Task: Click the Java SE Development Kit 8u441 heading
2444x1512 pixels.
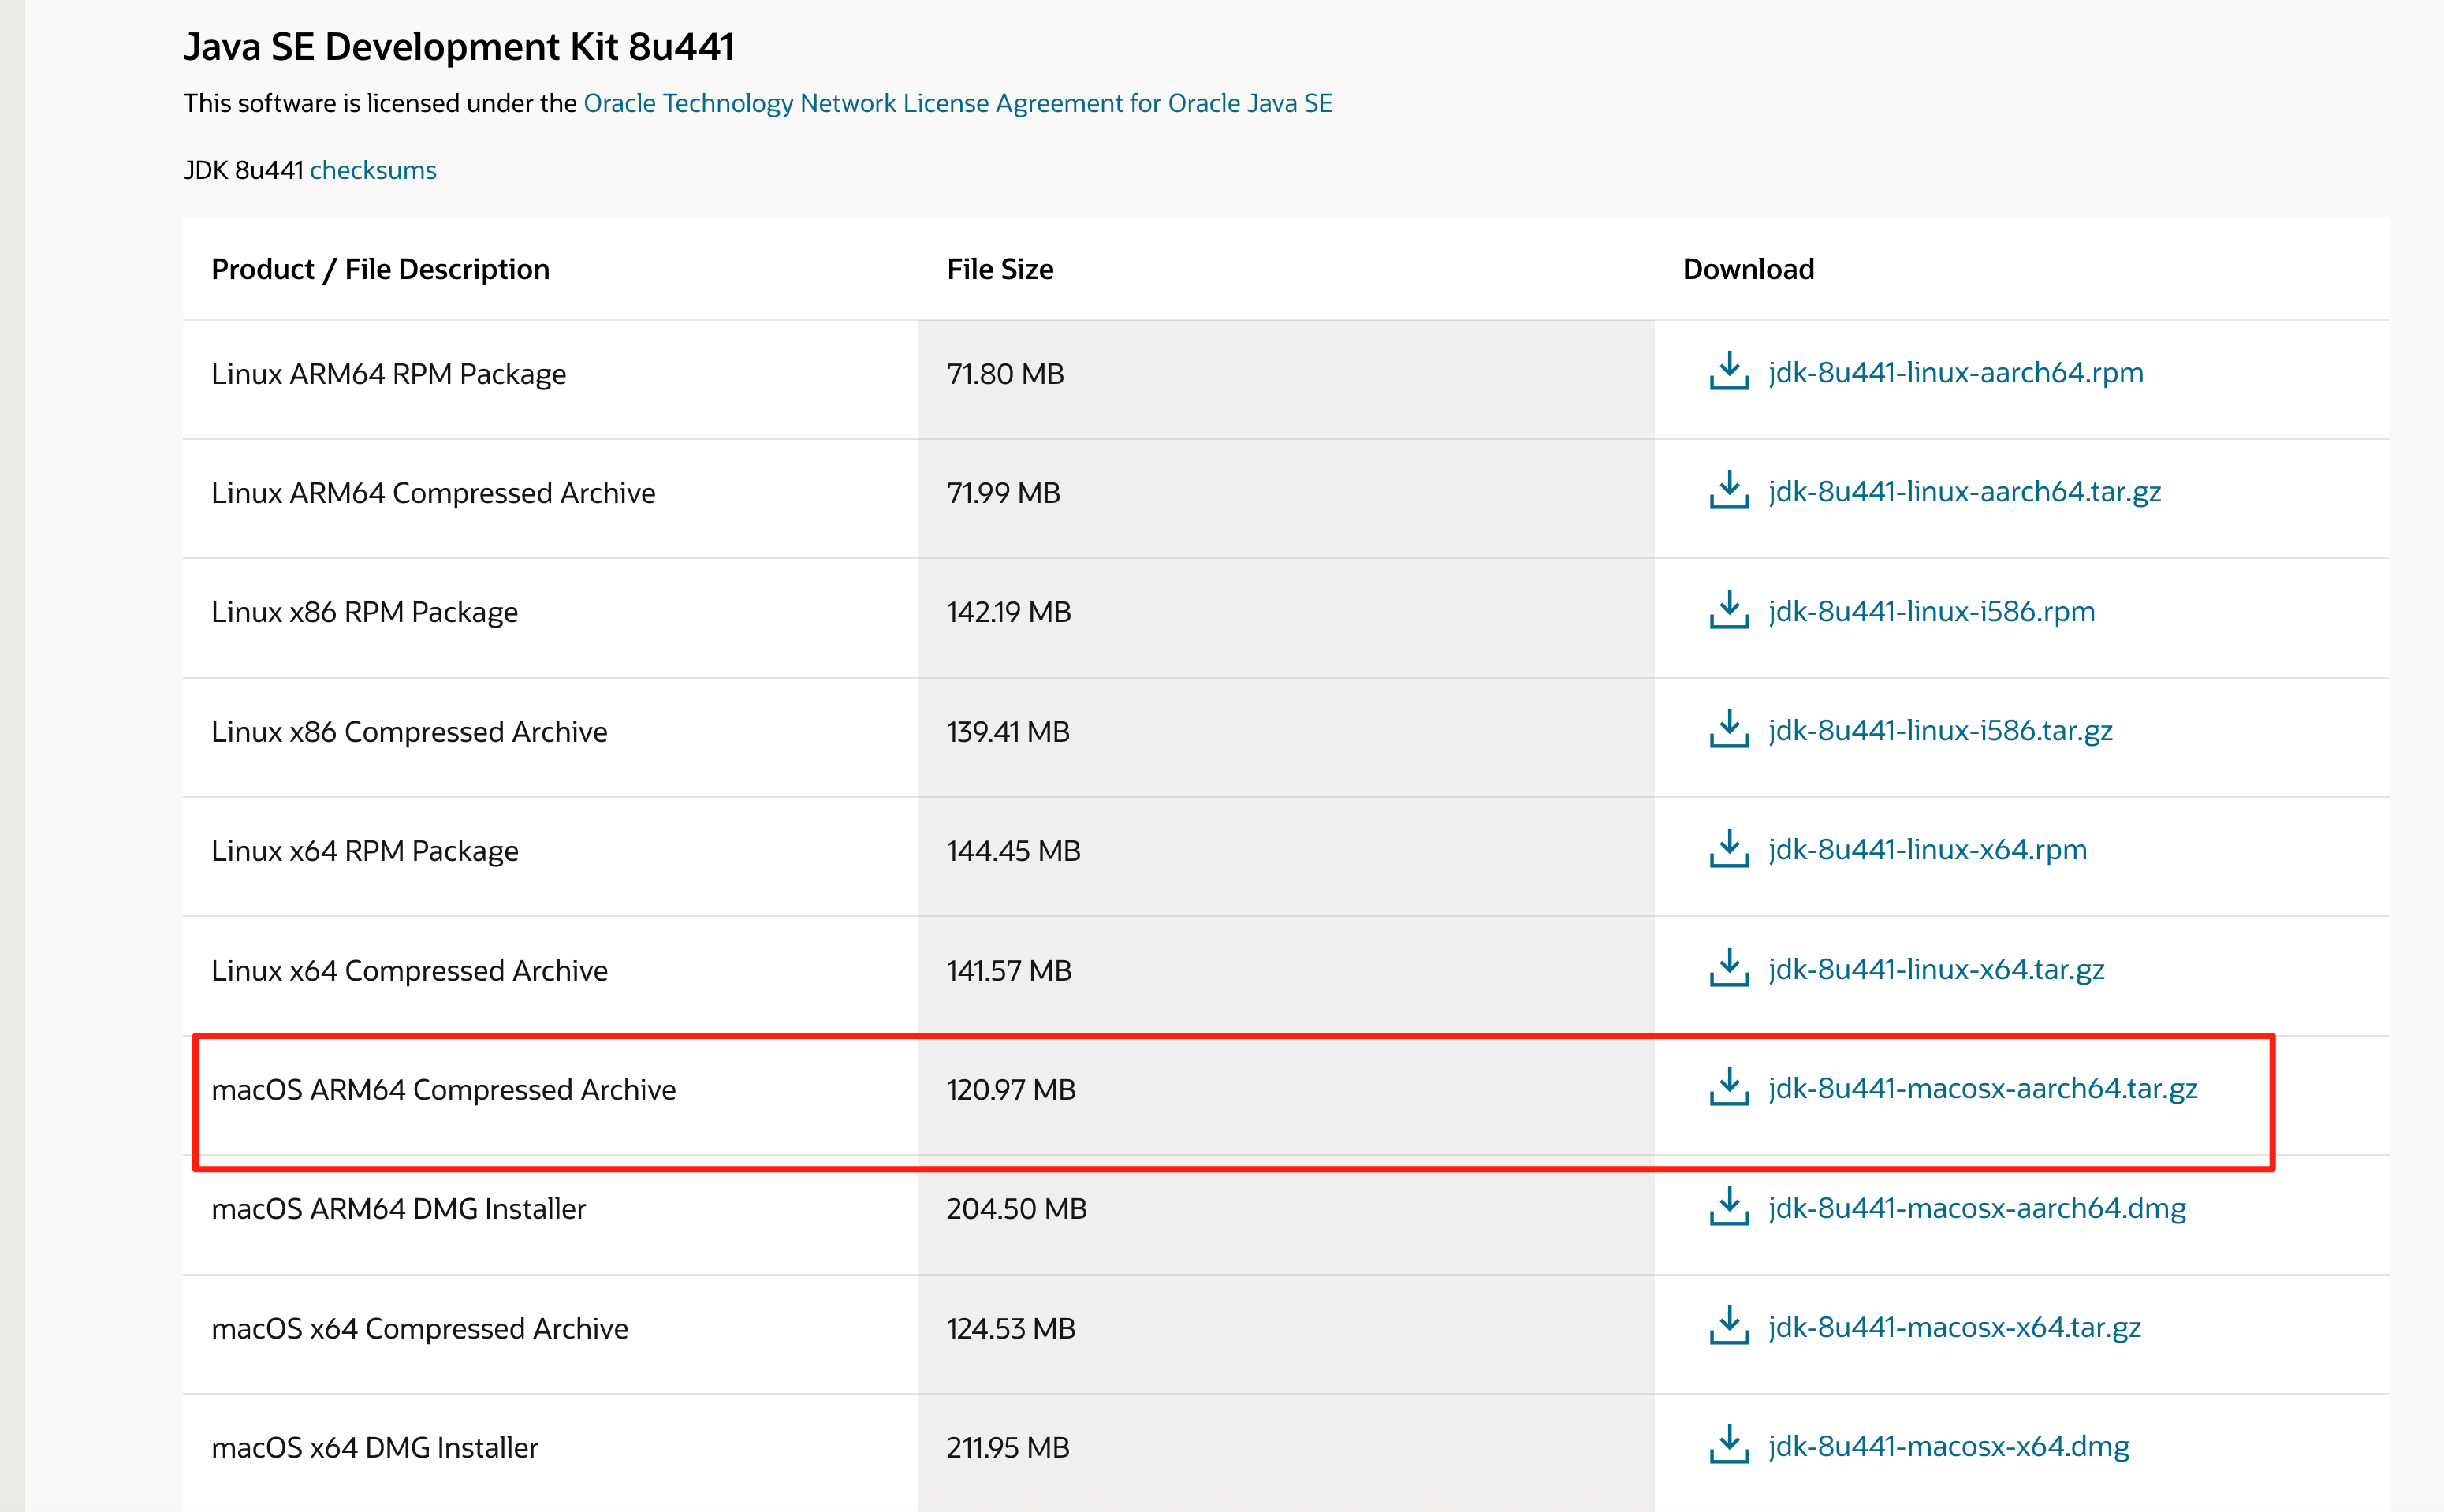Action: coord(459,47)
